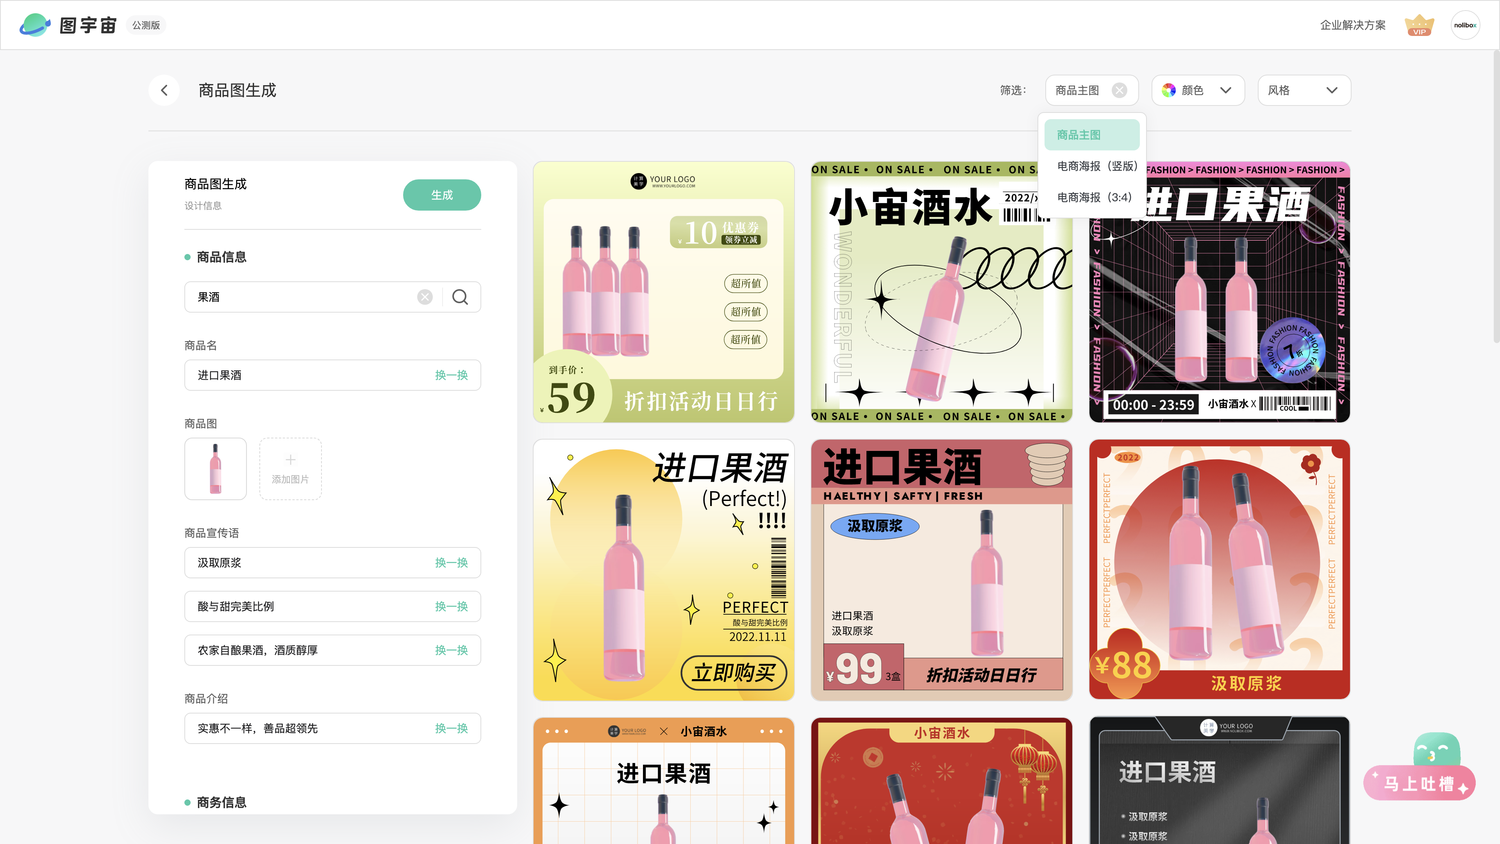
Task: Select the 电商海报（竖版）option
Action: [1092, 166]
